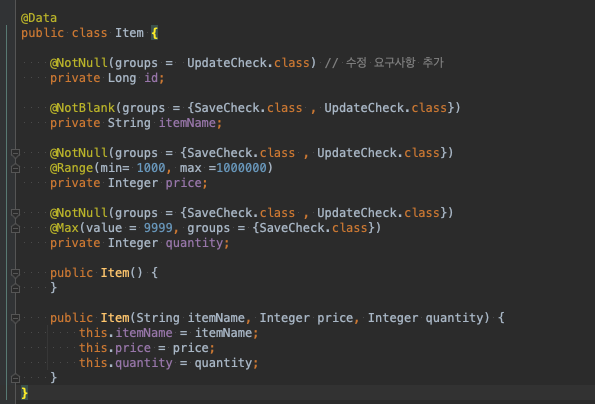Click the fold end marker beside @Range line
Viewport: 595px width, 404px height.
click(15, 168)
